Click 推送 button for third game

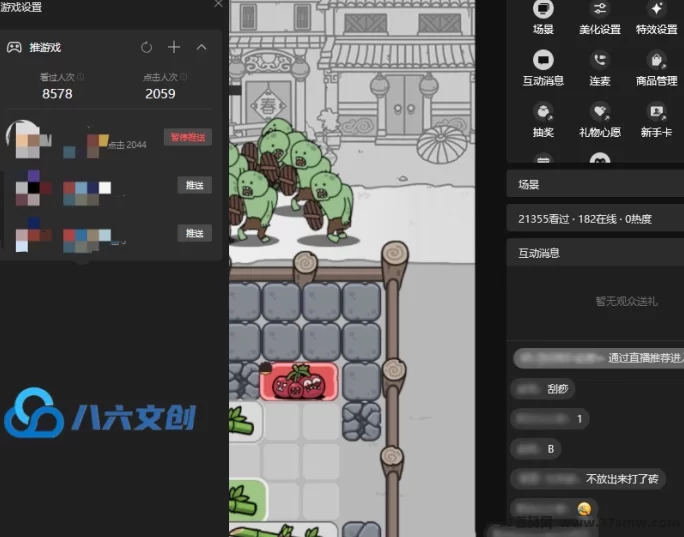(194, 233)
